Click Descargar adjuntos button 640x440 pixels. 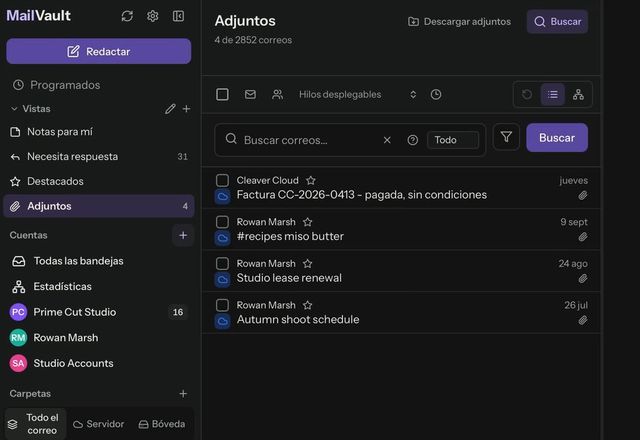point(460,22)
